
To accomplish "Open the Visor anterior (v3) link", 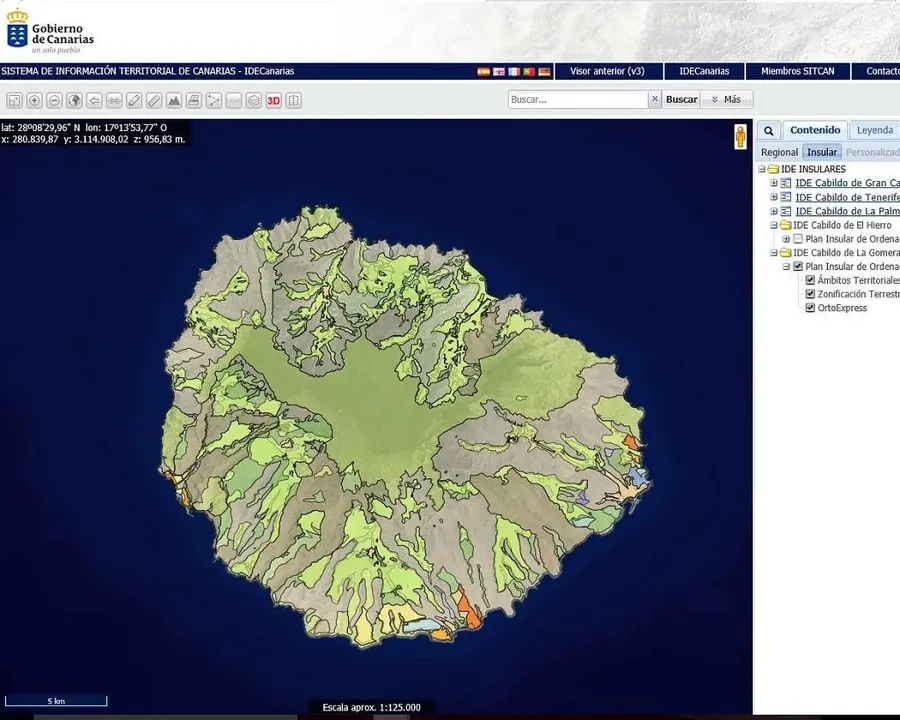I will 607,71.
